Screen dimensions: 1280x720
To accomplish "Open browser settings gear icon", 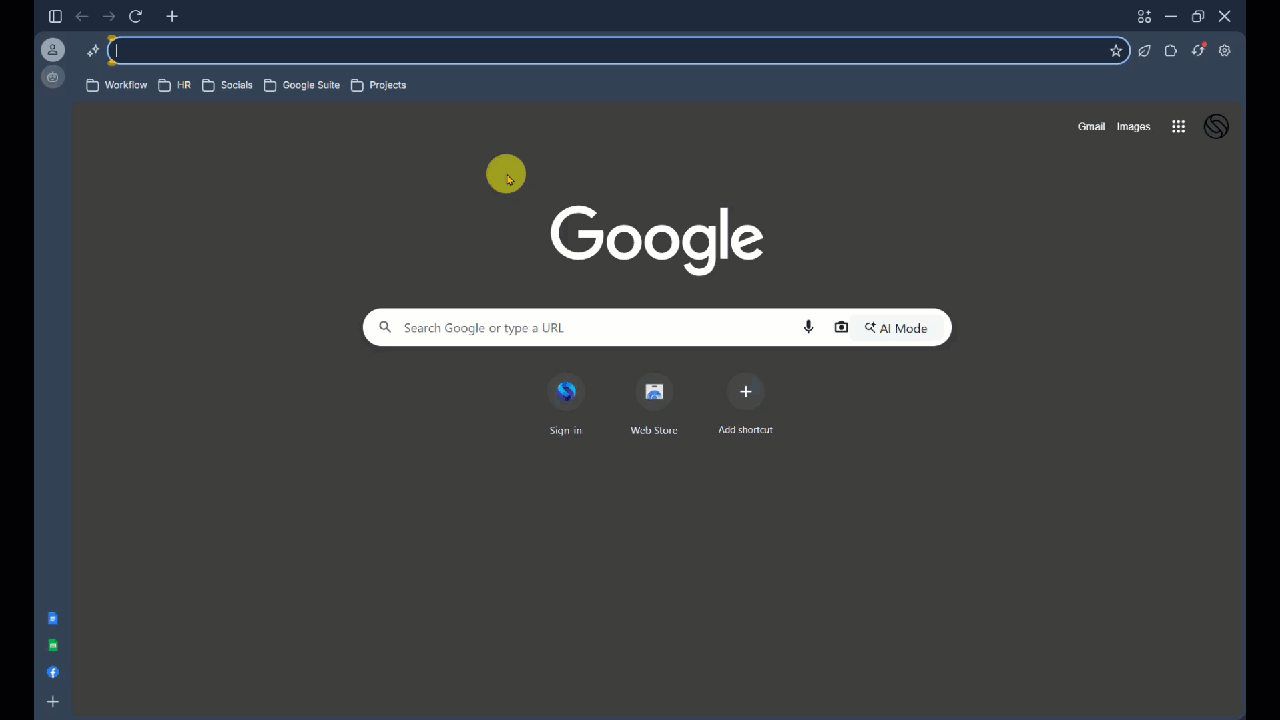I will point(1225,50).
